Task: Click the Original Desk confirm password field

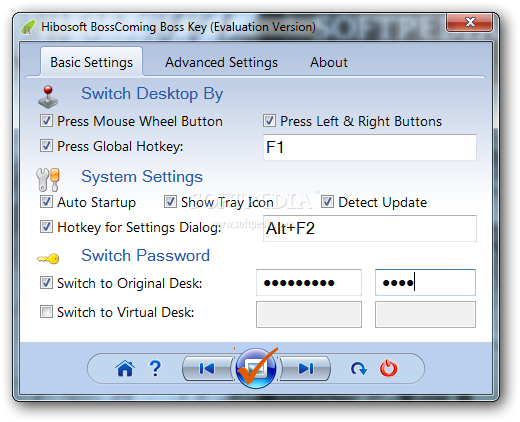Action: pos(425,283)
